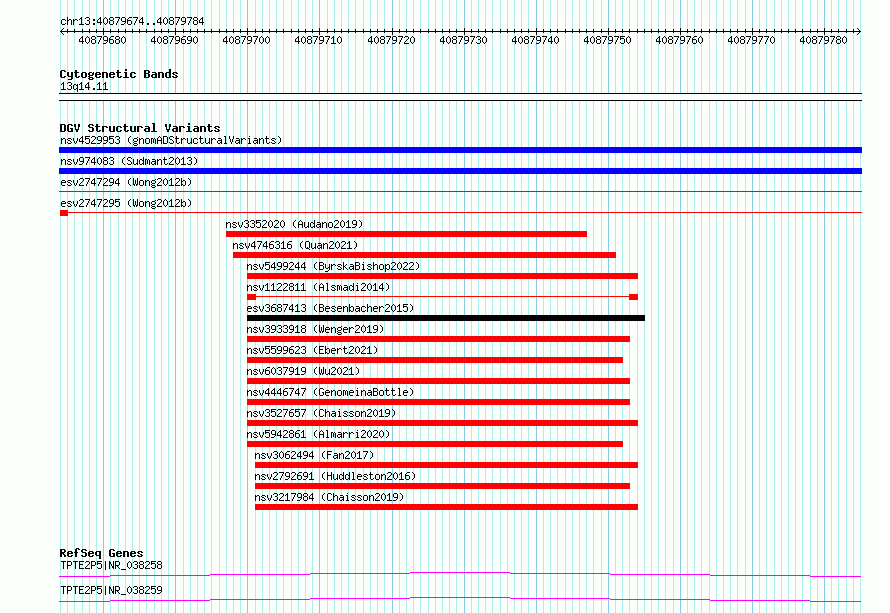The width and height of the screenshot is (890, 613).
Task: Click the RefSeq Genes track heading
Action: click(x=101, y=553)
